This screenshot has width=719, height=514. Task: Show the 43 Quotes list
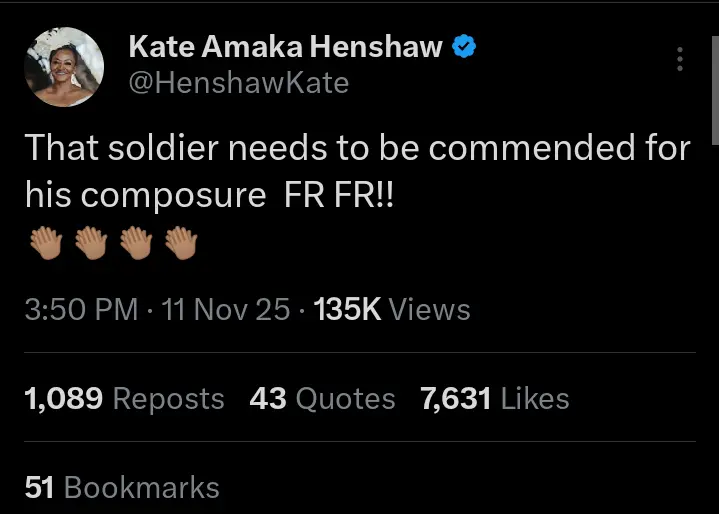[322, 399]
